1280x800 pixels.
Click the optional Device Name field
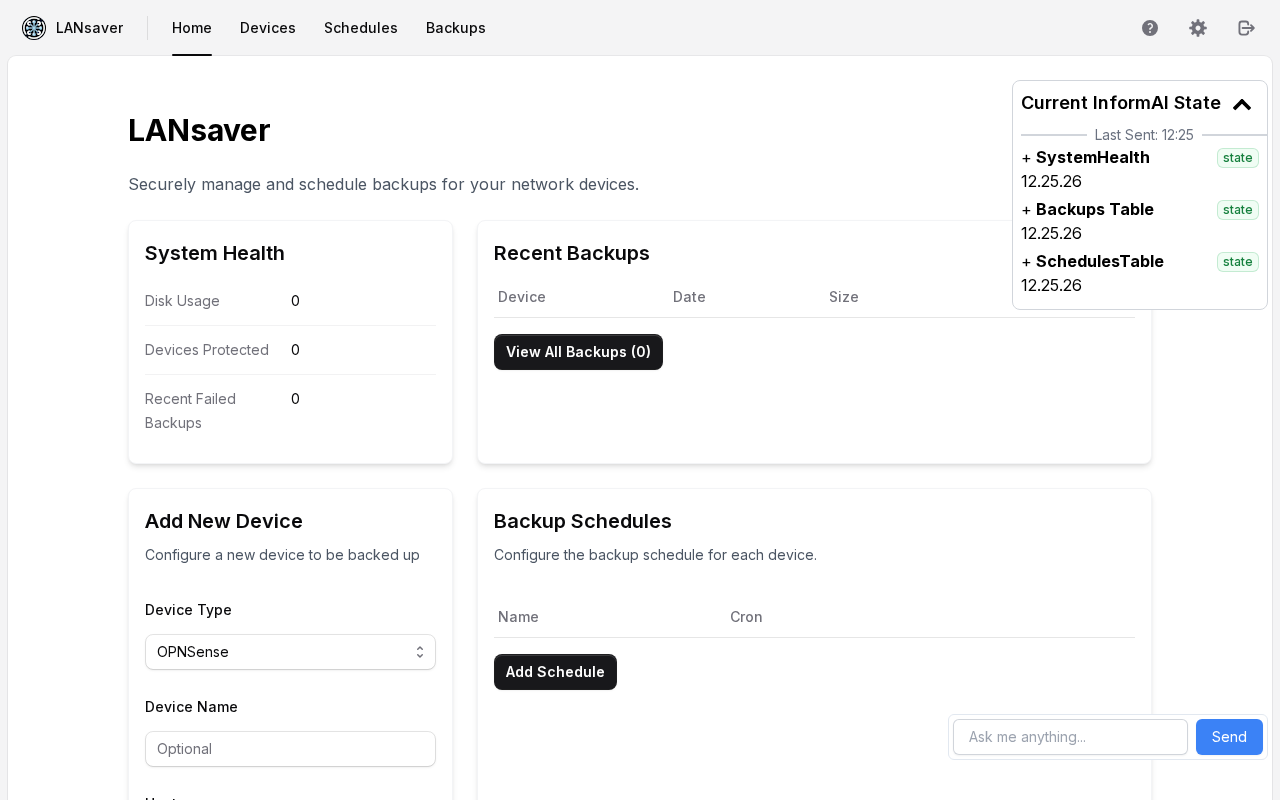coord(290,749)
